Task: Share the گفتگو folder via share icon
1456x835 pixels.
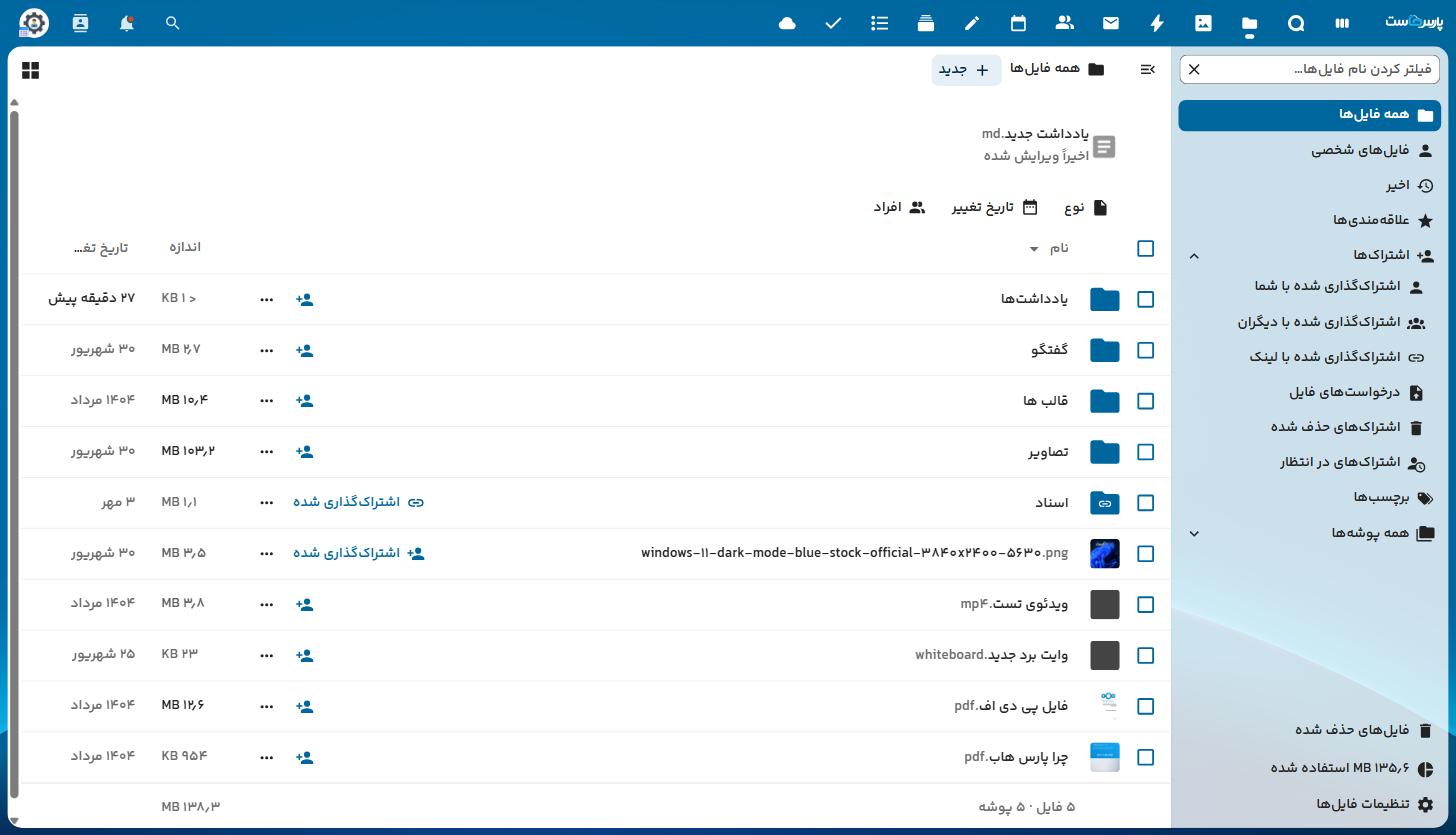Action: pyautogui.click(x=305, y=350)
